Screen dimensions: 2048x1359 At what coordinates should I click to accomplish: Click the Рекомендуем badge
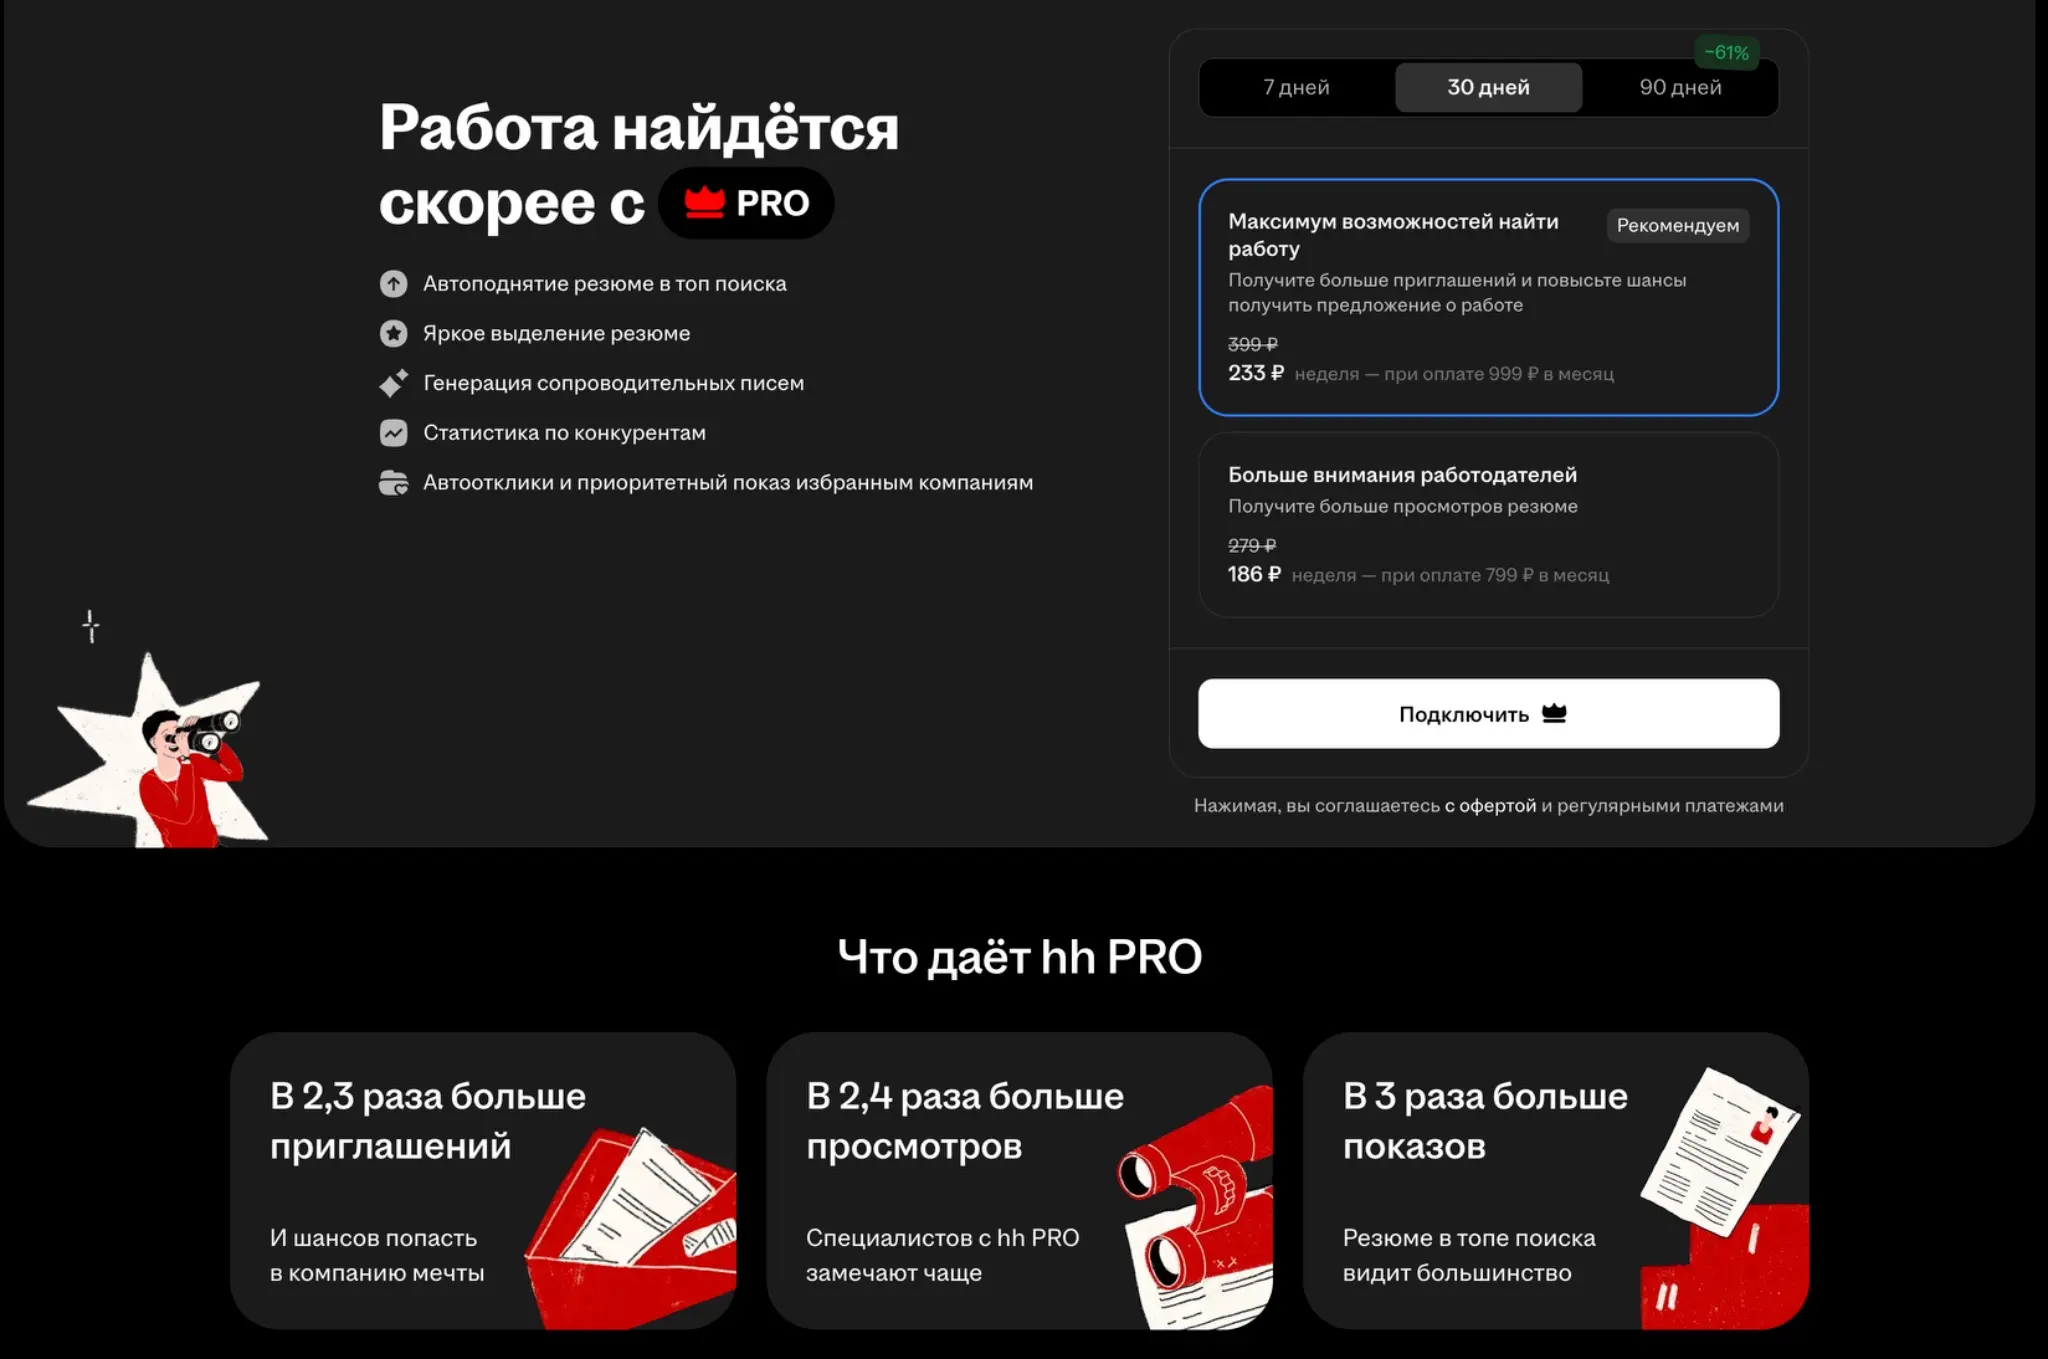tap(1677, 225)
